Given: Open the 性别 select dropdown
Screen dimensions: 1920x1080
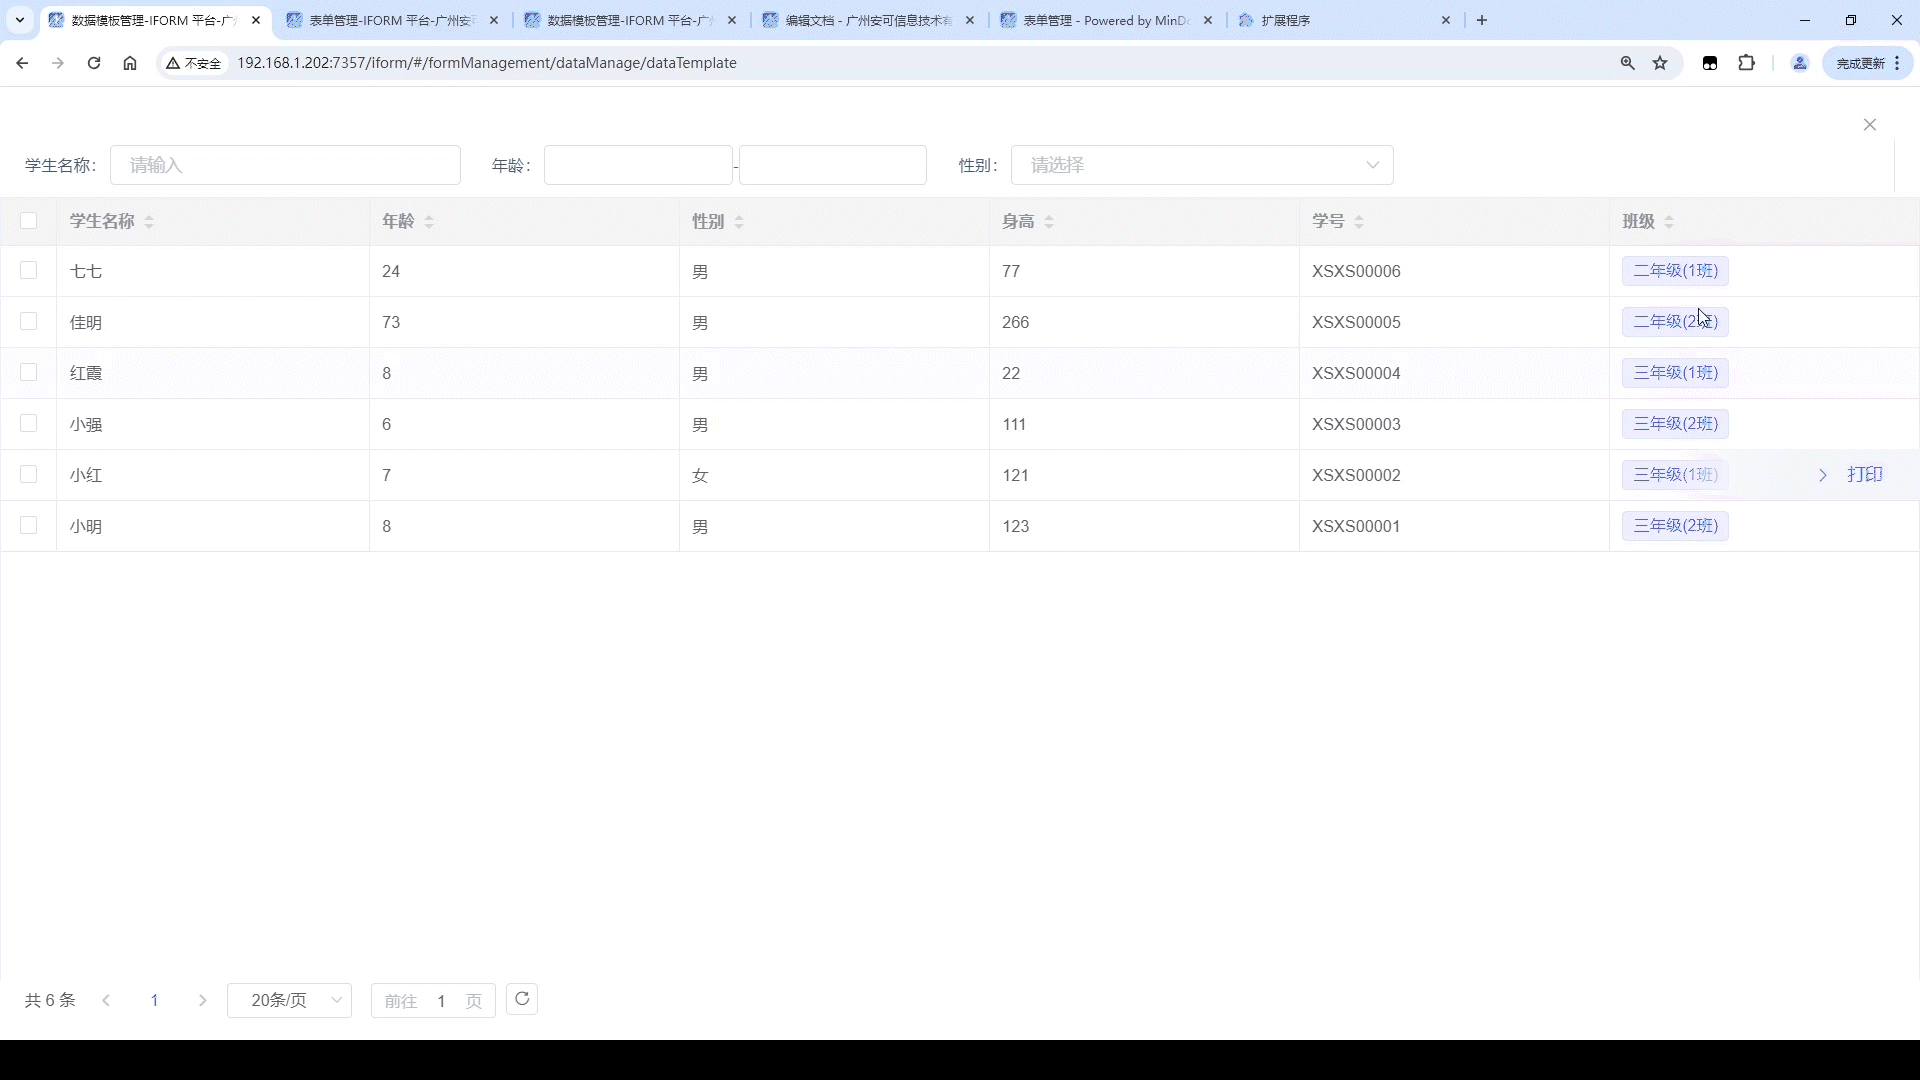Looking at the screenshot, I should click(x=1201, y=165).
